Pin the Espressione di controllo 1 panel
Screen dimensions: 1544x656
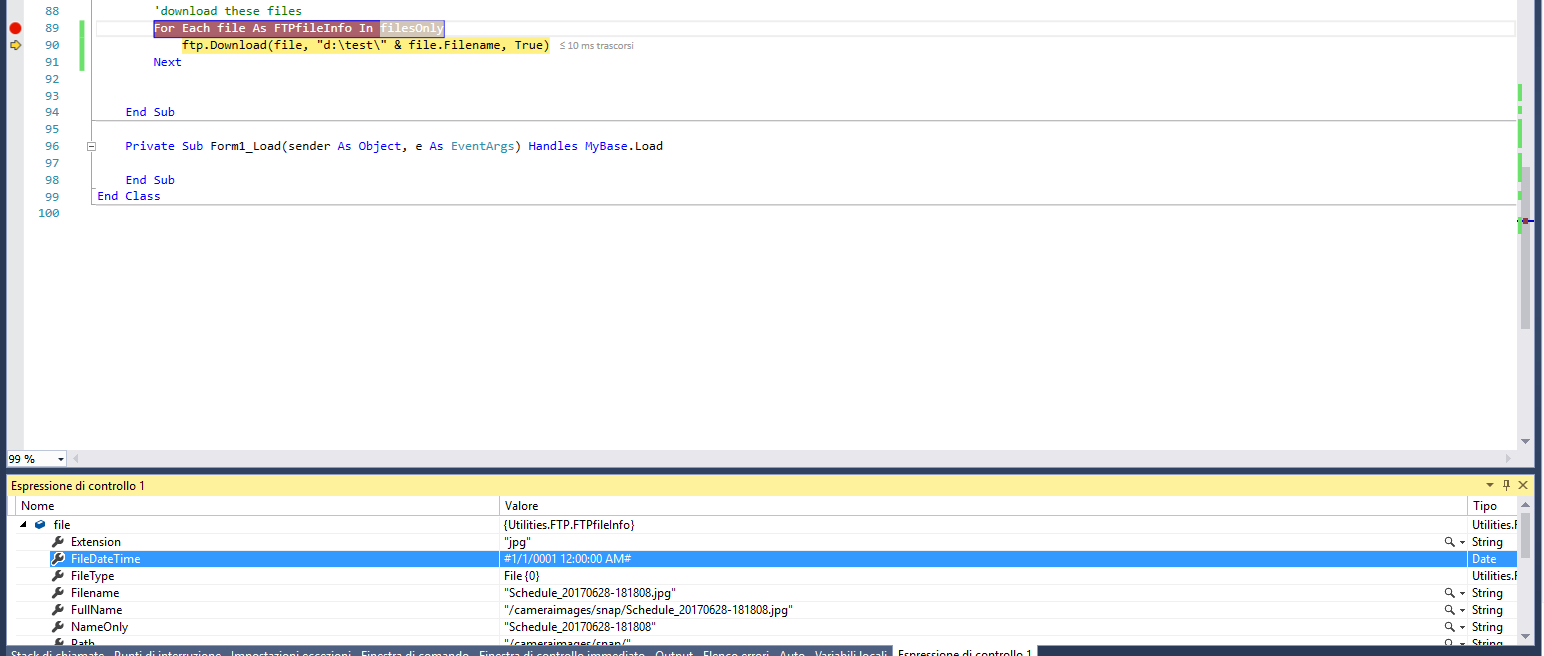1507,485
